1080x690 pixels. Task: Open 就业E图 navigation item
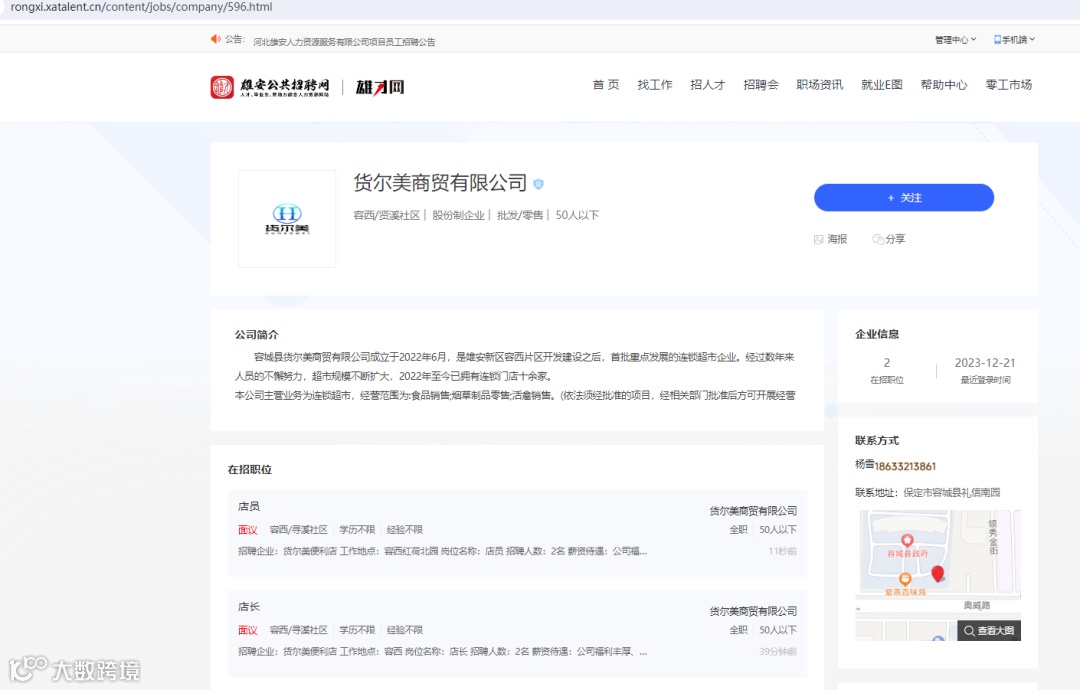pyautogui.click(x=882, y=85)
